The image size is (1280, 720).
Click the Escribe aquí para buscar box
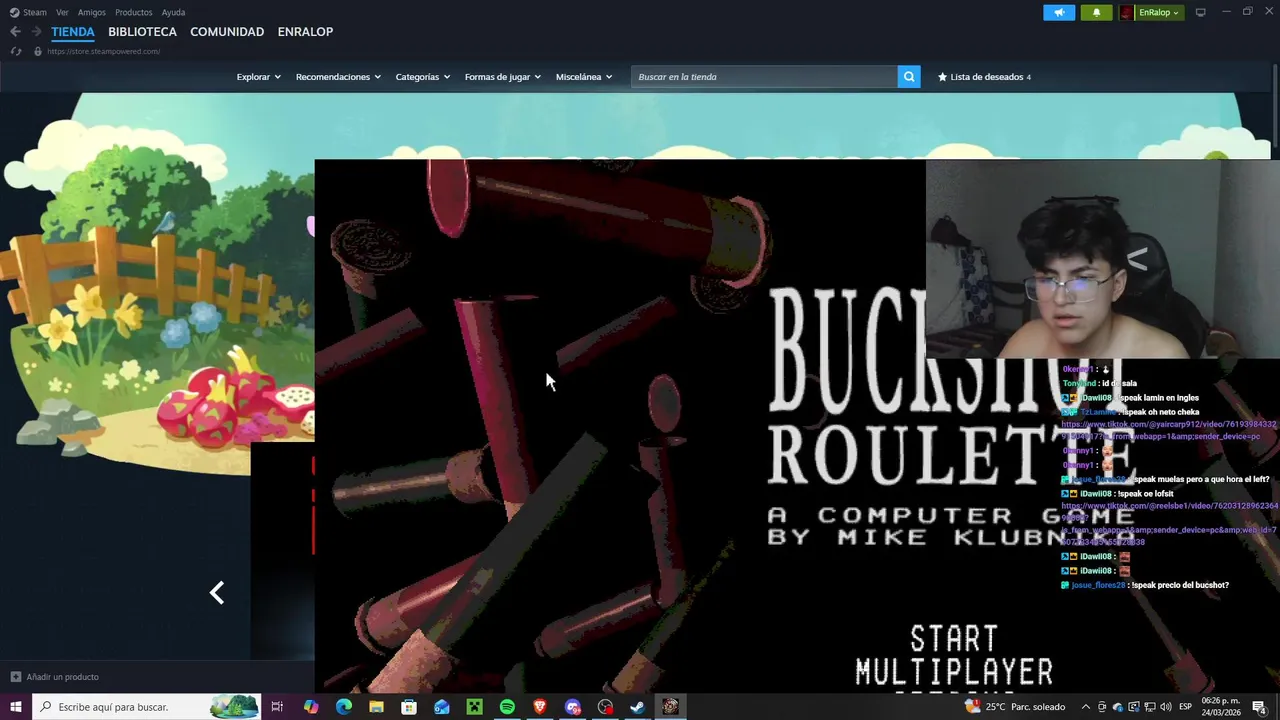tap(147, 707)
